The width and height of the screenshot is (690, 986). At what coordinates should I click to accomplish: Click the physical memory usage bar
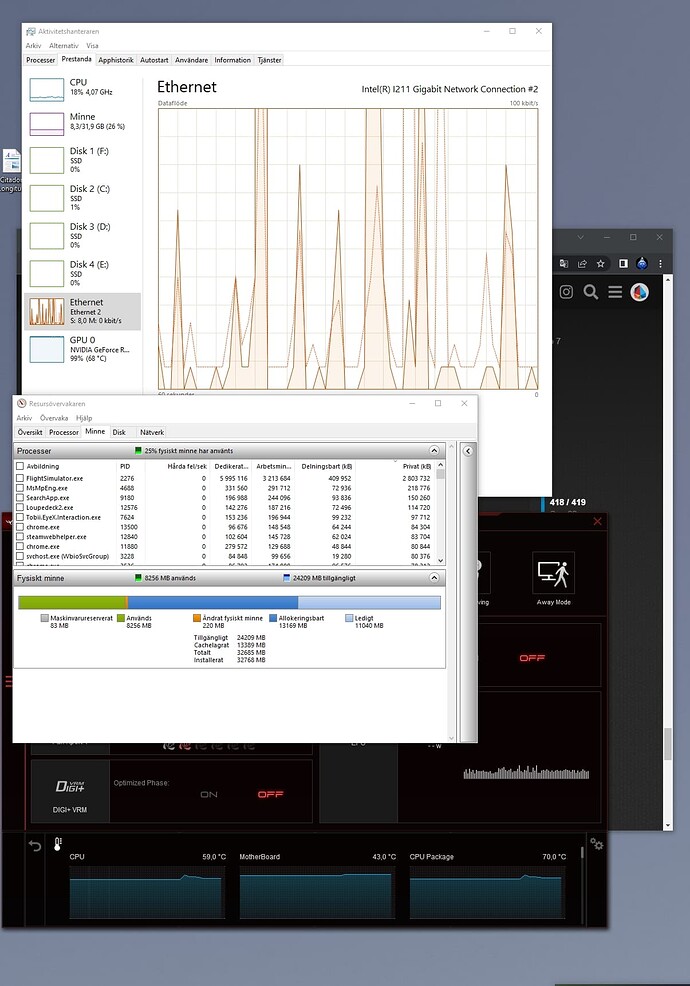point(230,602)
